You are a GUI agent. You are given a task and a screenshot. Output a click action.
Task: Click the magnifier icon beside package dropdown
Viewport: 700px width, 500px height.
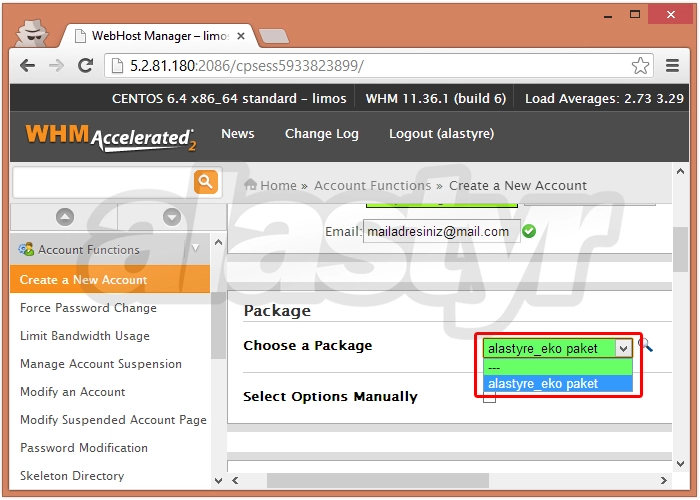(x=646, y=345)
